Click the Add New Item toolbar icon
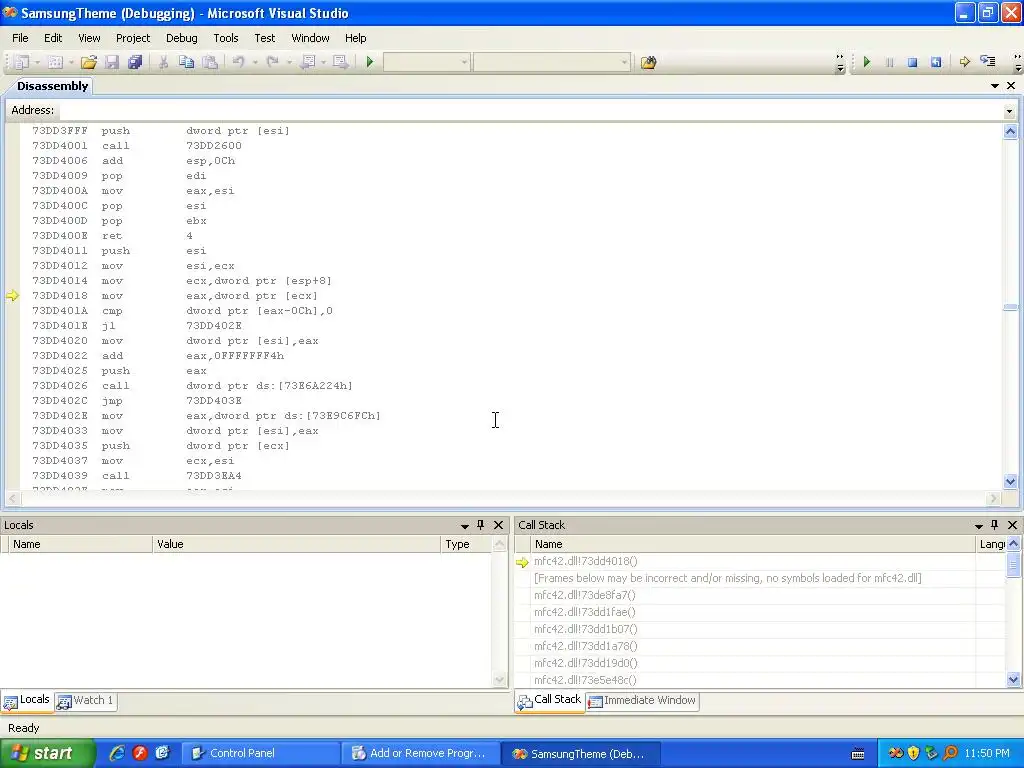 [56, 62]
